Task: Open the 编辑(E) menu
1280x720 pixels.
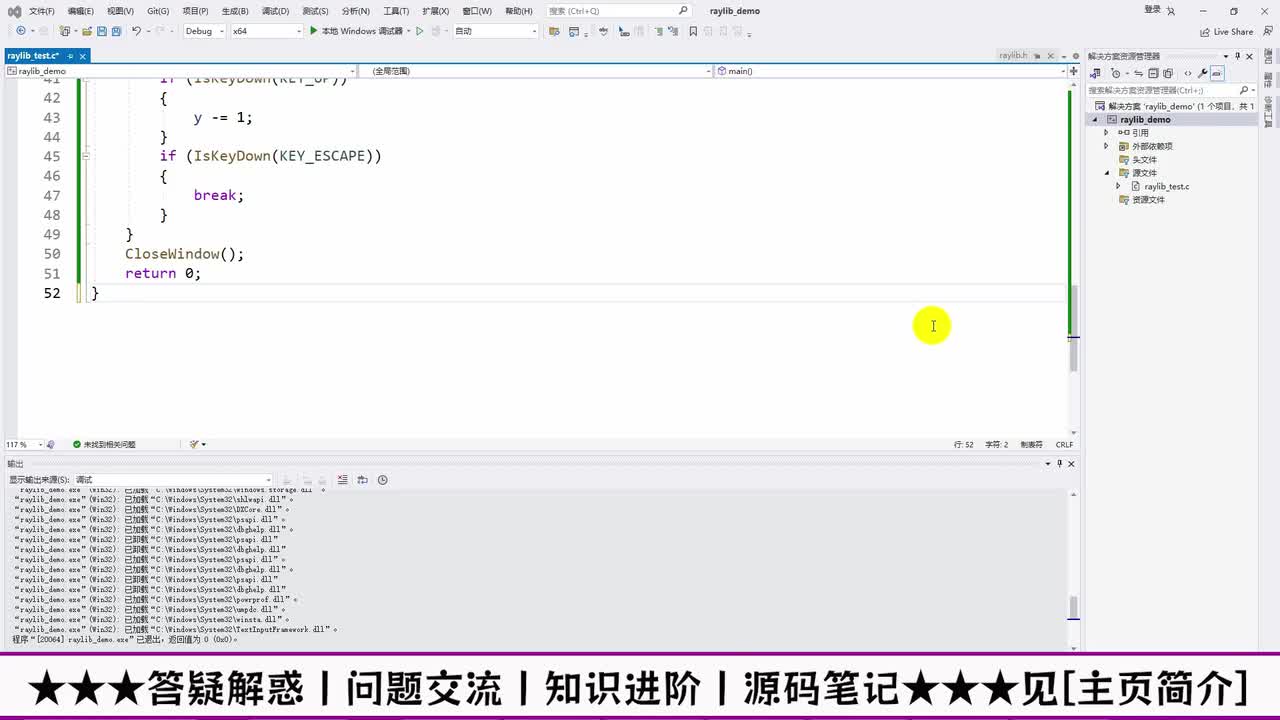Action: [81, 11]
